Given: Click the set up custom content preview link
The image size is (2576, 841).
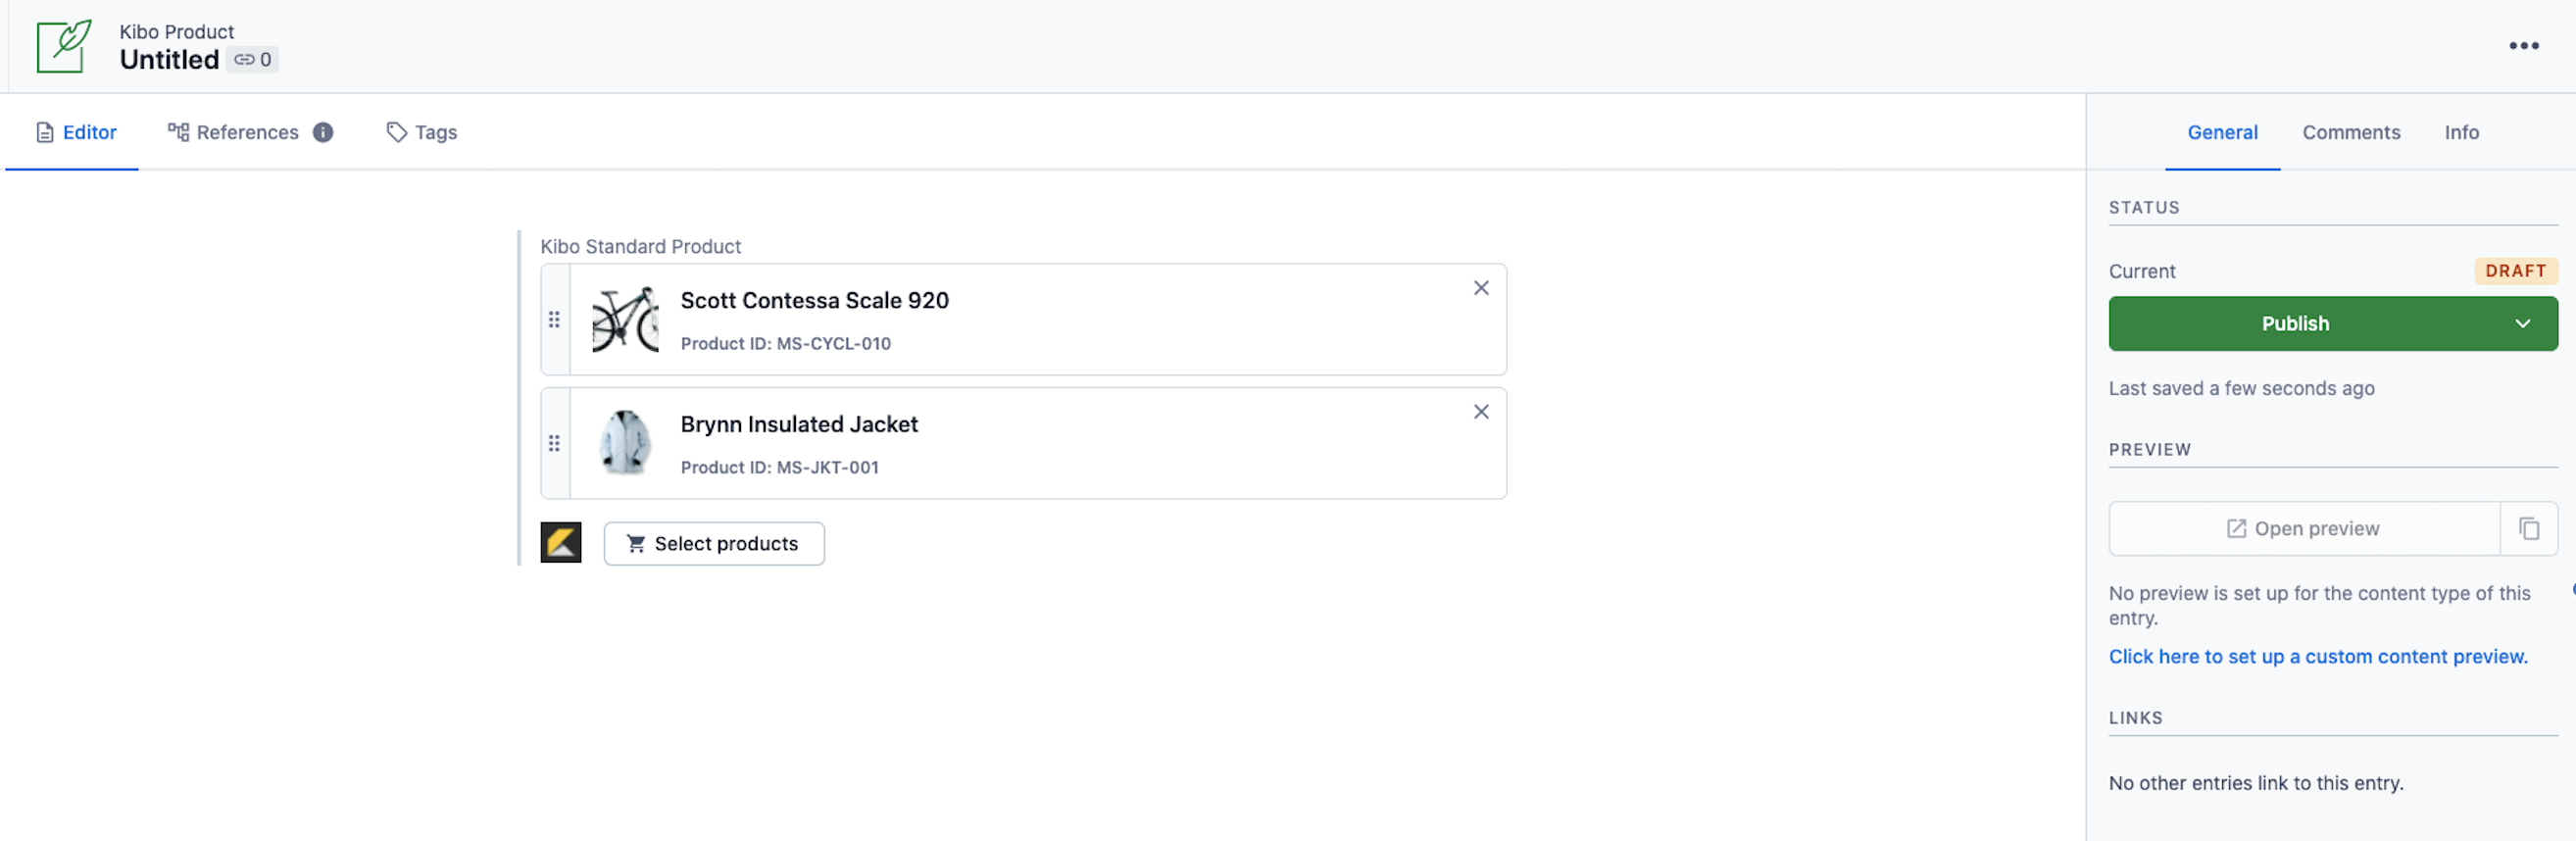Looking at the screenshot, I should (2317, 657).
